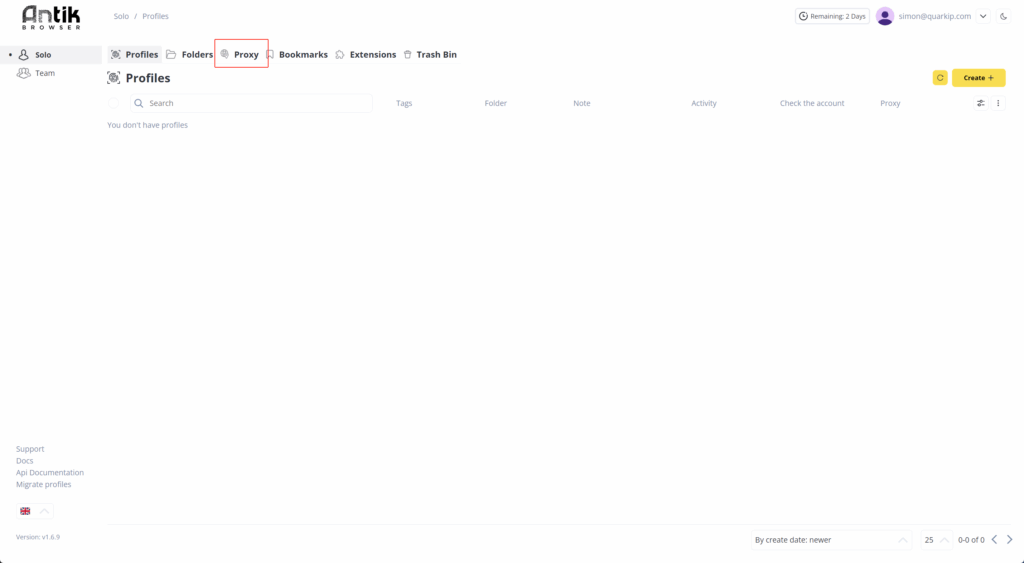1024x563 pixels.
Task: Click the Note column header
Action: pyautogui.click(x=582, y=103)
